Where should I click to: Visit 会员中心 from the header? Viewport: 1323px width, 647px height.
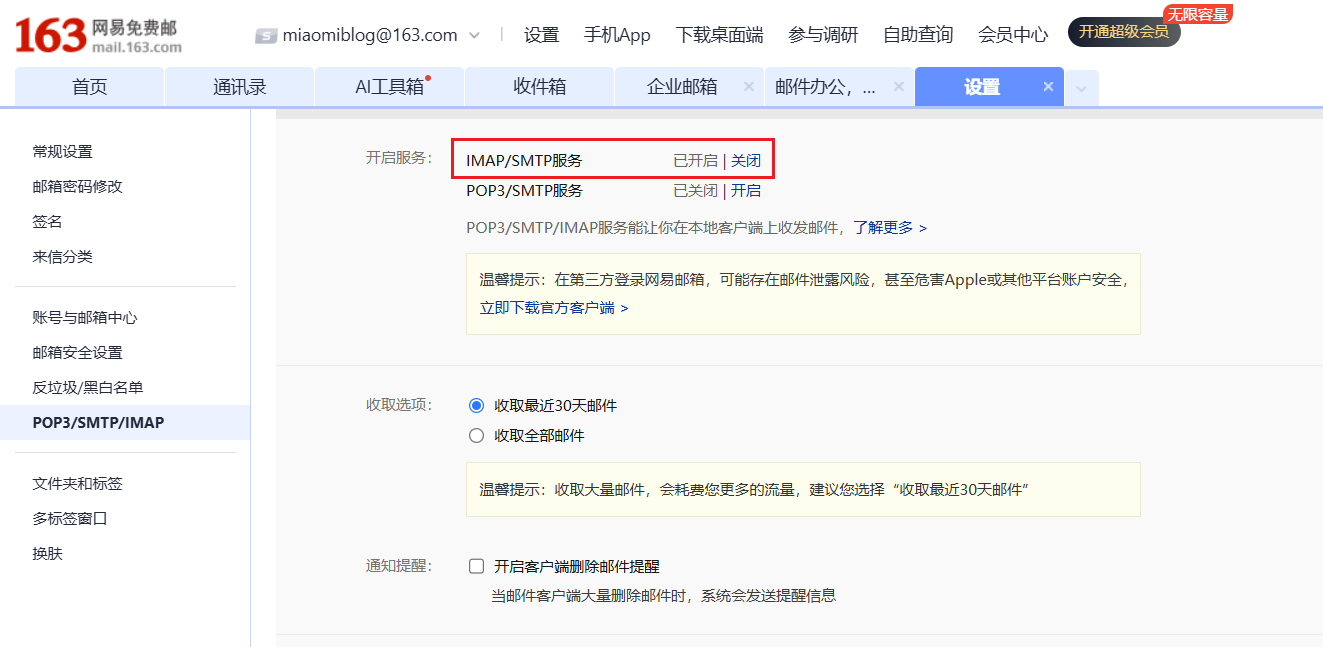point(1013,34)
